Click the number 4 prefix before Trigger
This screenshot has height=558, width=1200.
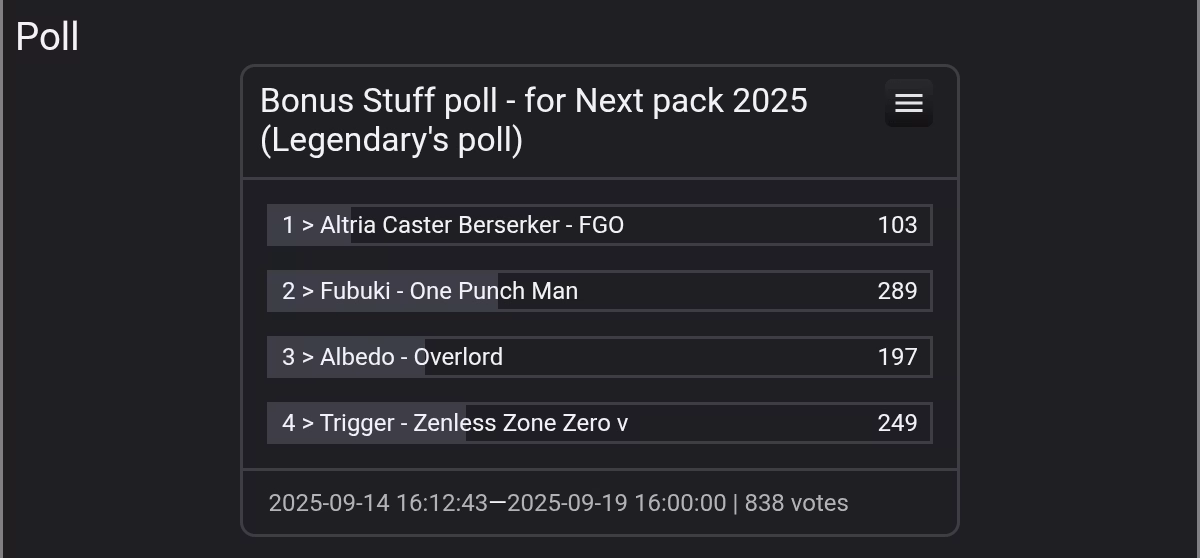pyautogui.click(x=288, y=423)
